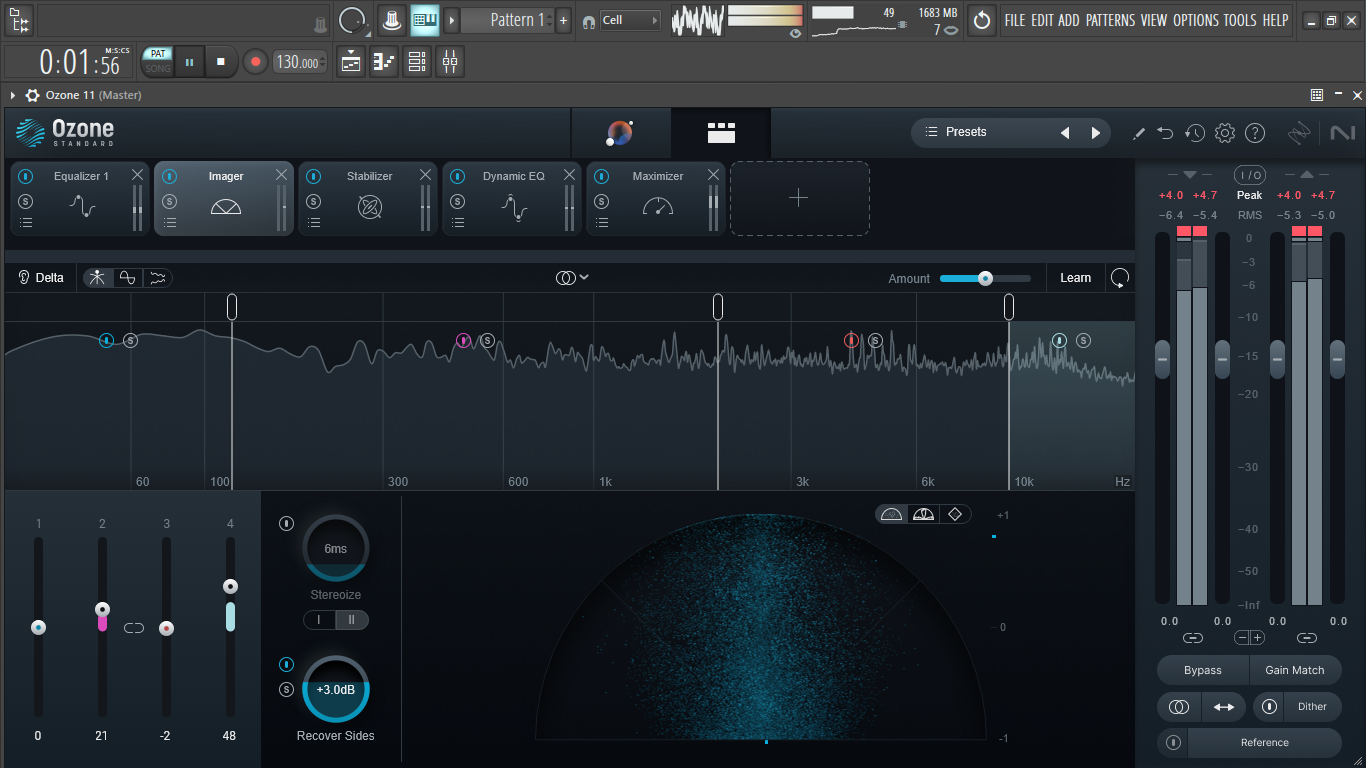This screenshot has width=1366, height=768.
Task: Open the Ozone help question mark icon
Action: (x=1255, y=133)
